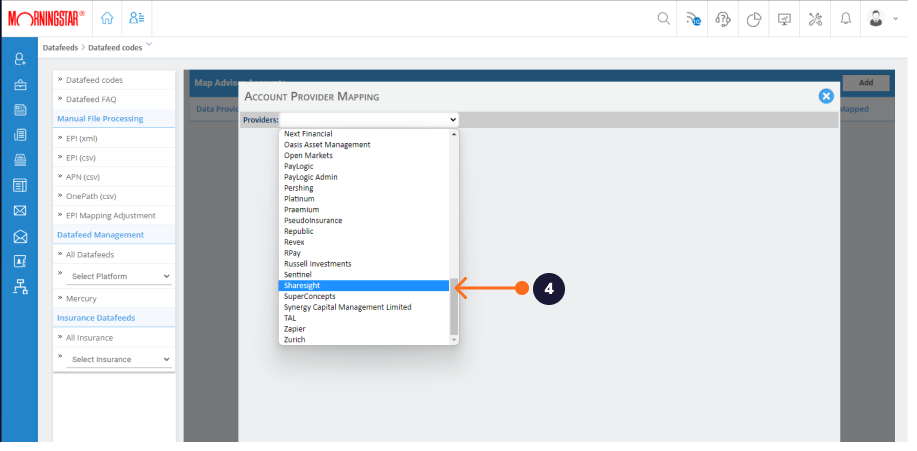Select Zurich provider
917x451 pixels.
click(364, 339)
